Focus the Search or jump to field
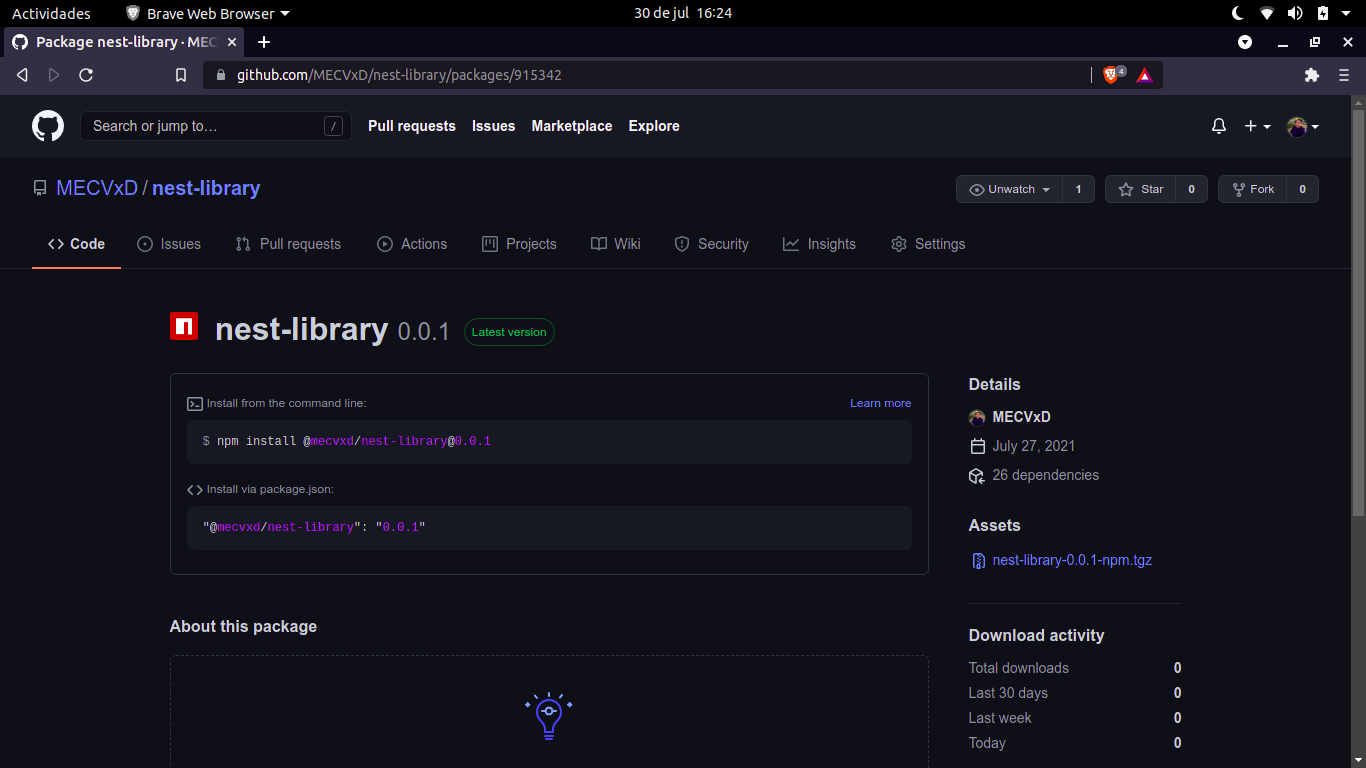 coord(216,126)
